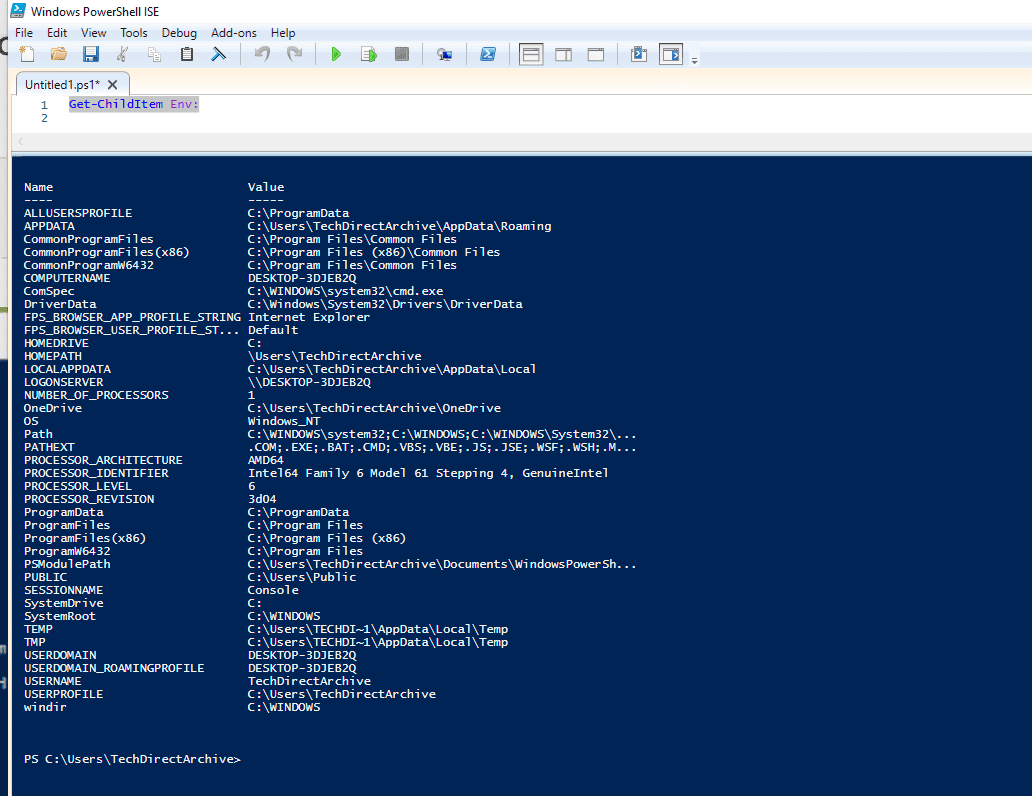This screenshot has width=1032, height=796.
Task: Expand the toolbar overflow options arrow
Action: click(x=694, y=60)
